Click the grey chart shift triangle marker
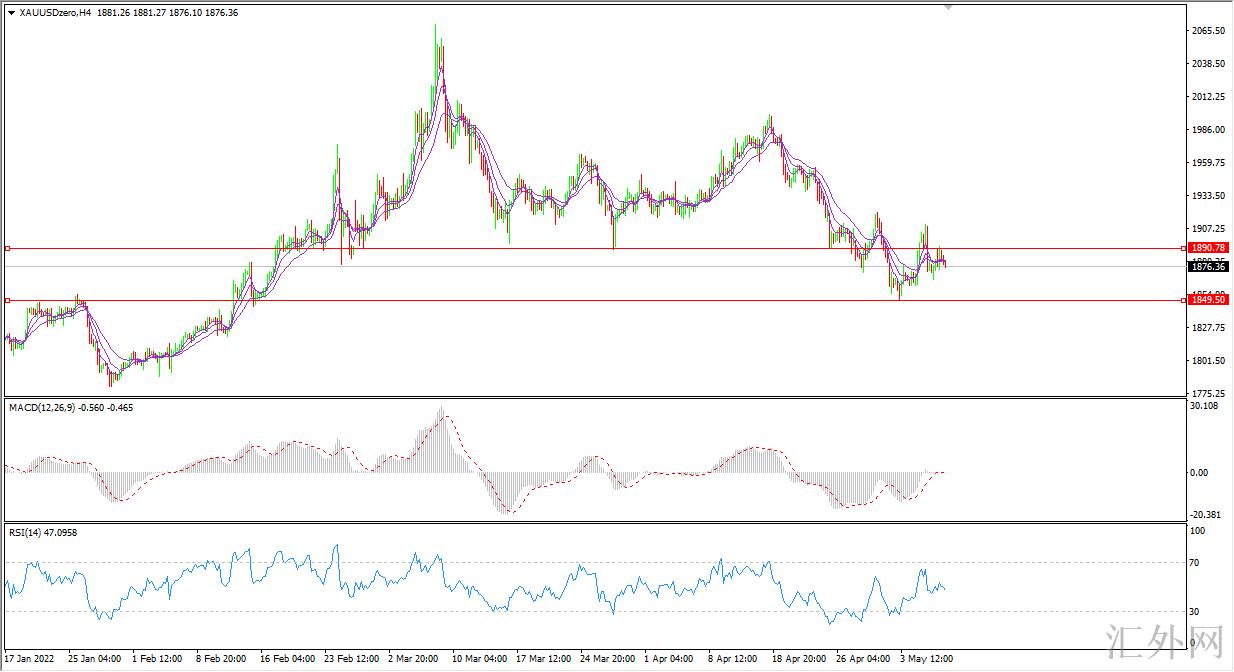This screenshot has height=672, width=1234. 948,6
